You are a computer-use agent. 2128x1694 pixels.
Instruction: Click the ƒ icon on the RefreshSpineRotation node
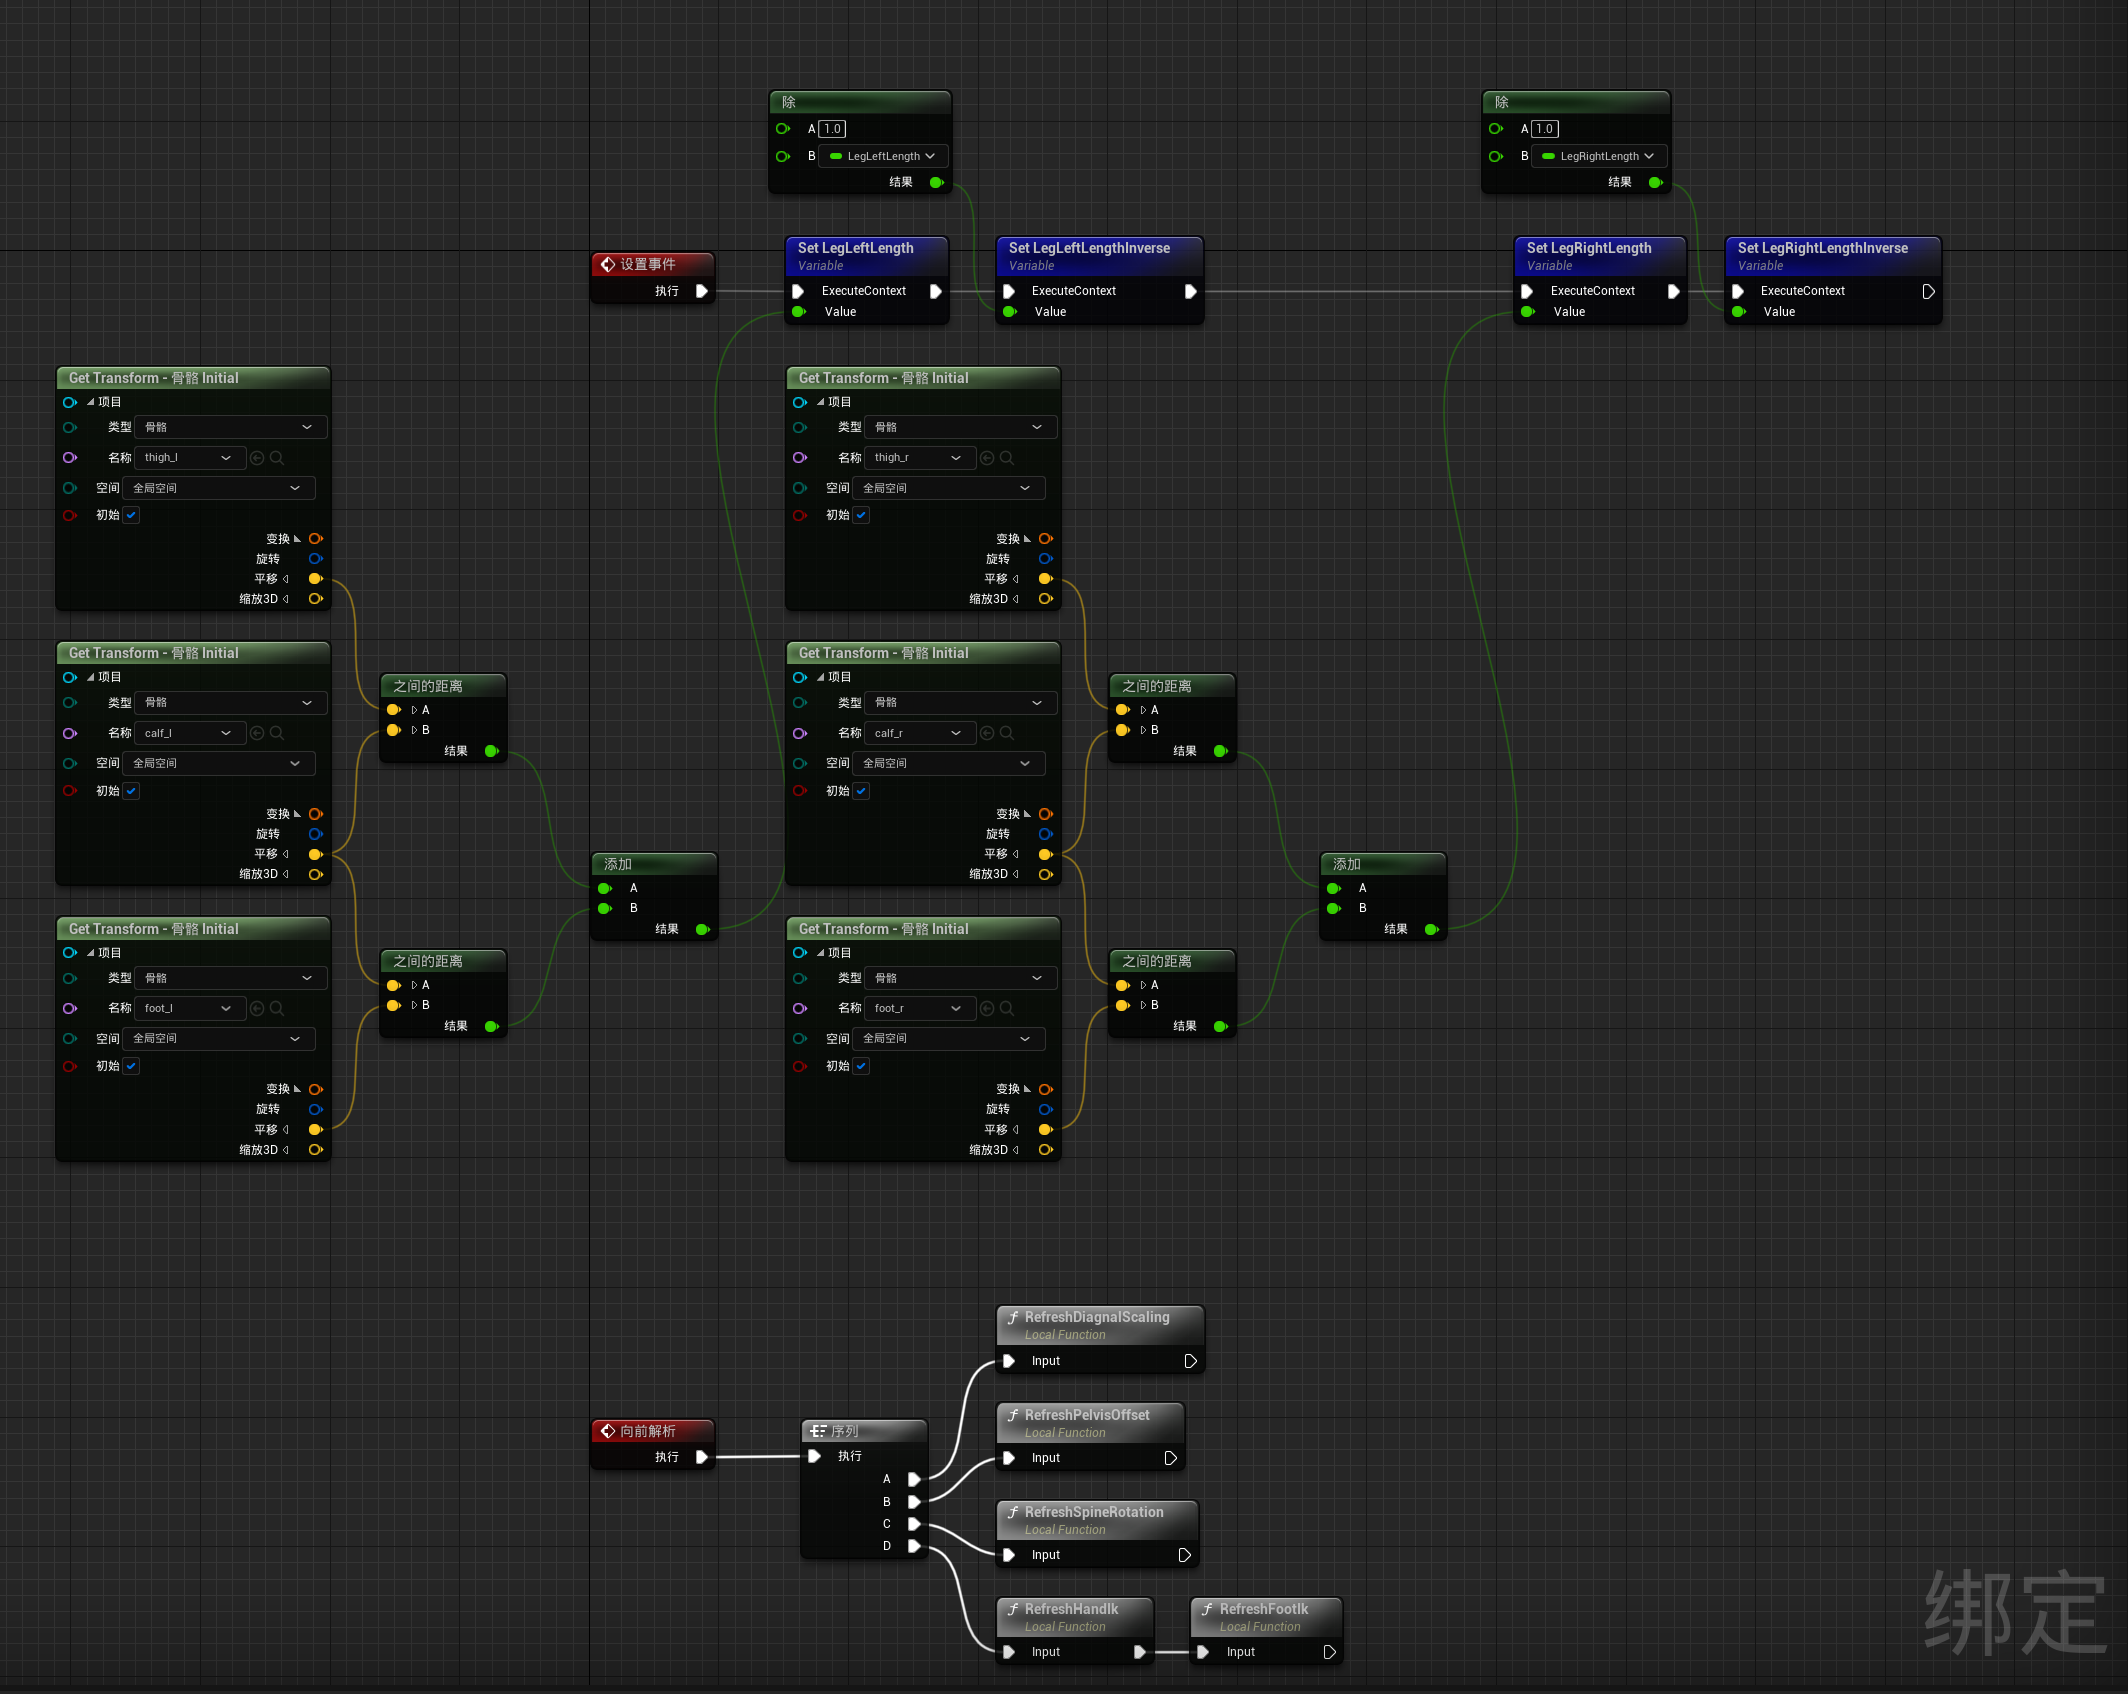point(1012,1512)
